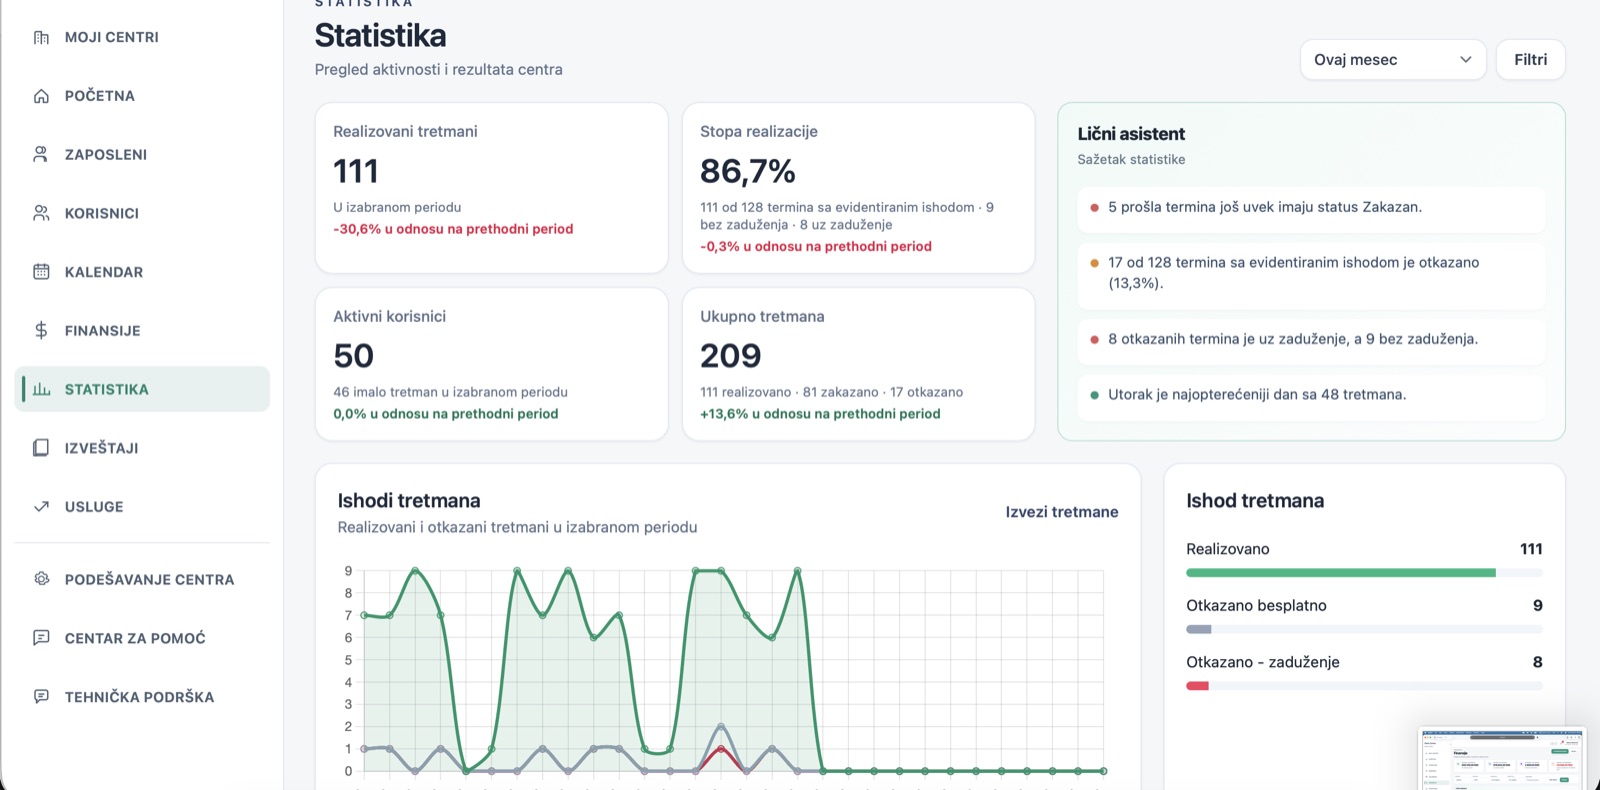Viewport: 1600px width, 790px height.
Task: Open the Finansije menu label
Action: tap(103, 331)
